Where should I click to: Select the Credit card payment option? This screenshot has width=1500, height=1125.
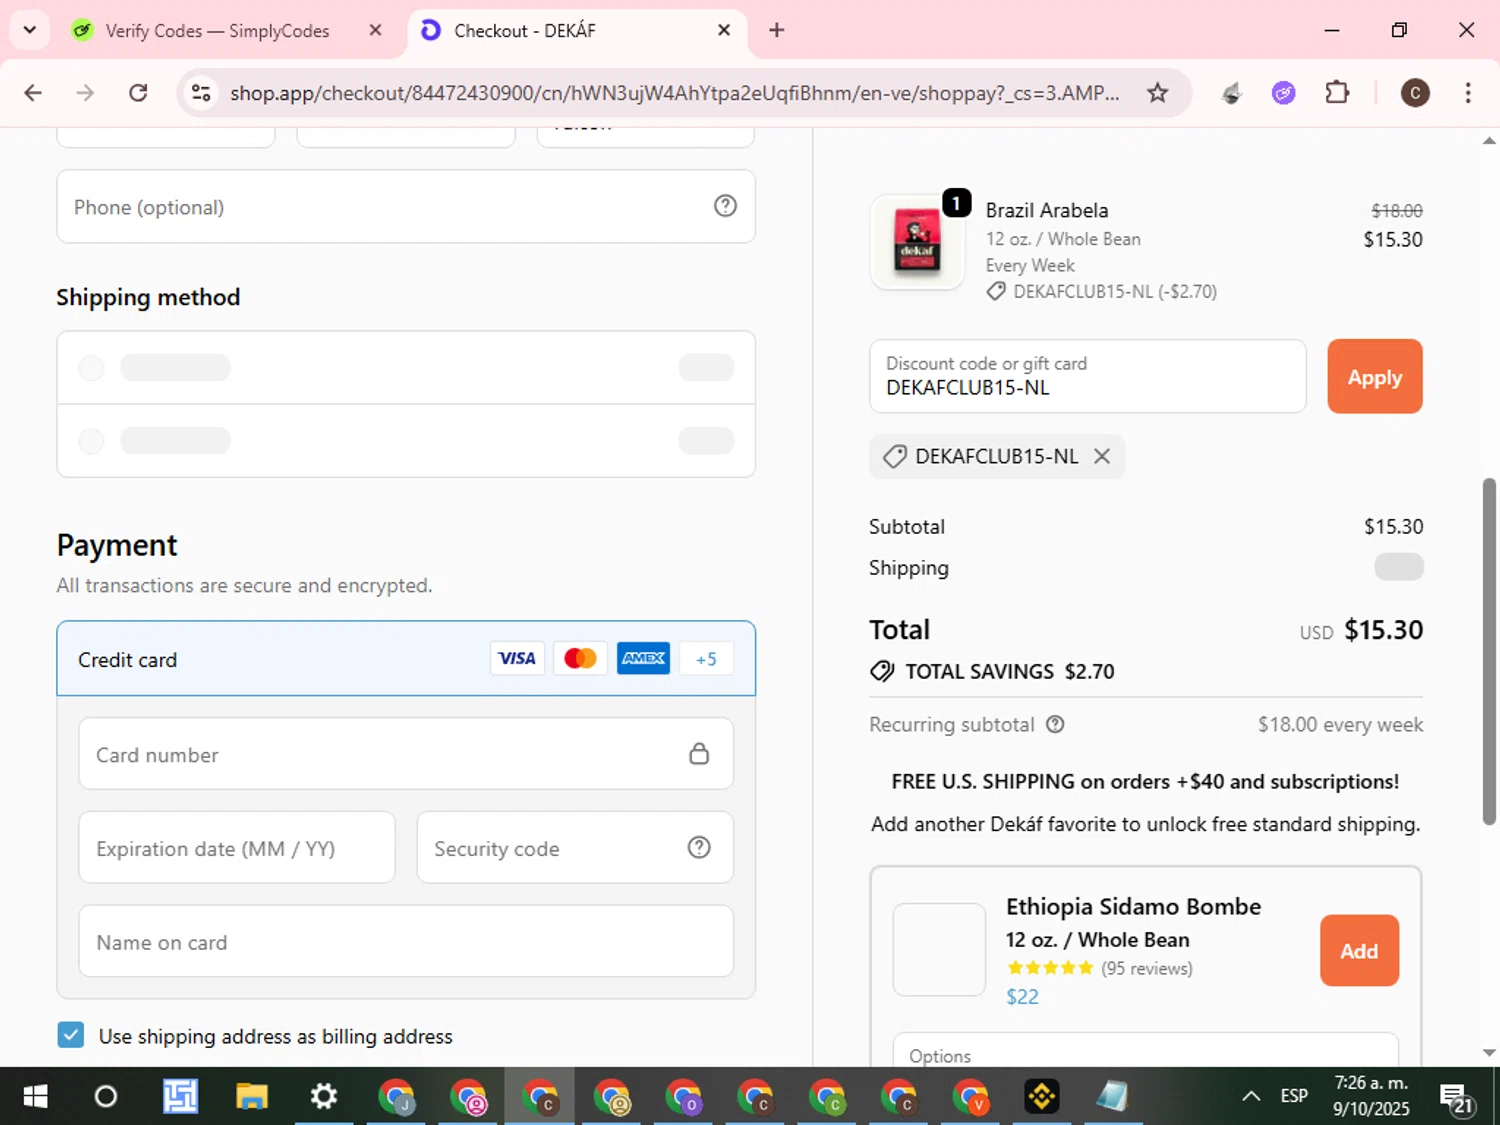click(406, 658)
